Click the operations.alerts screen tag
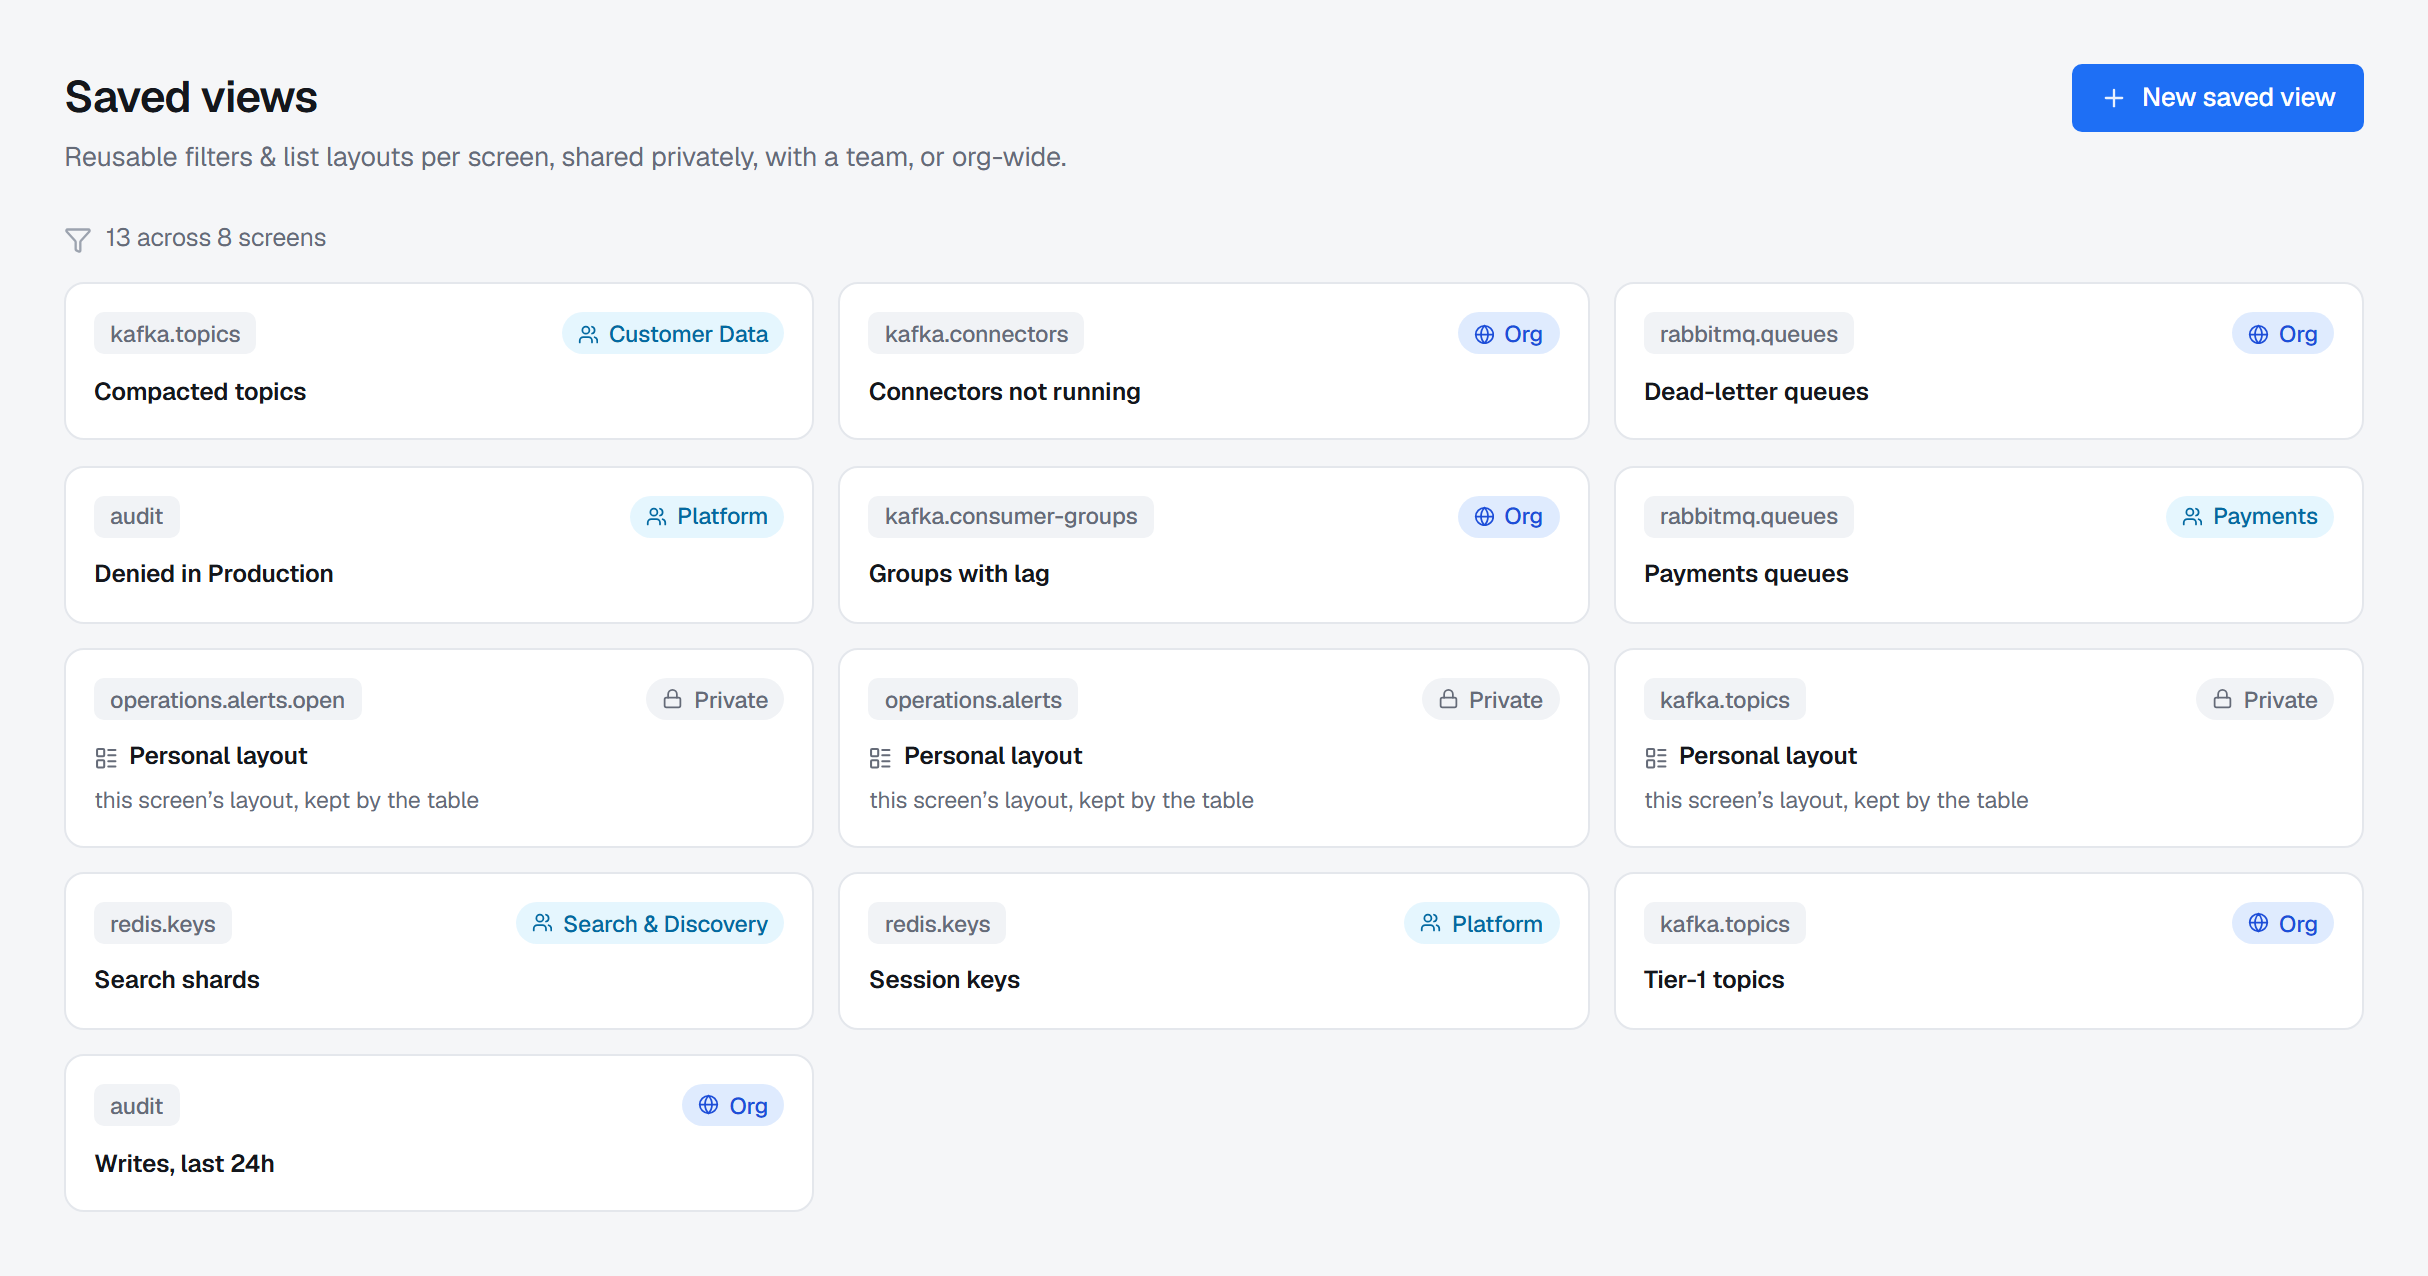 (x=973, y=700)
